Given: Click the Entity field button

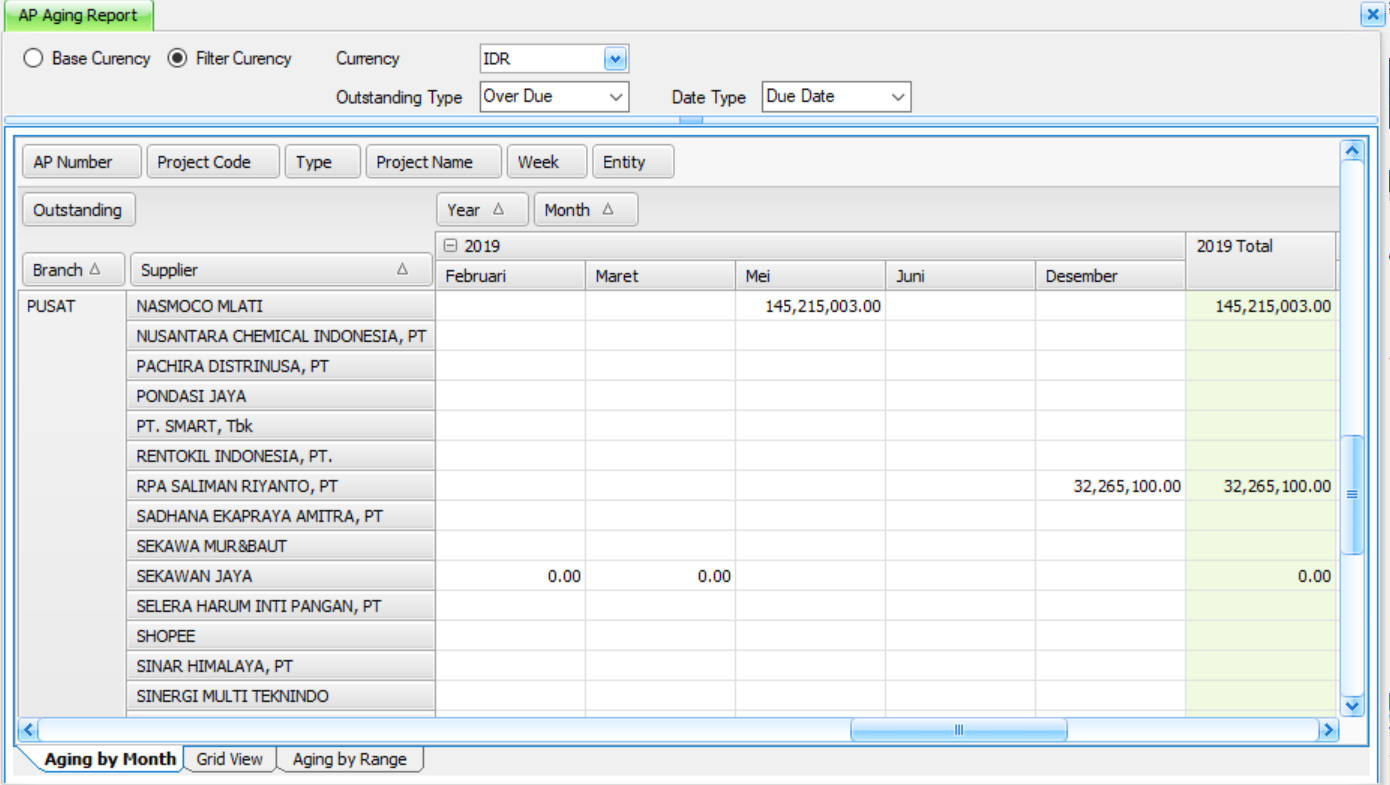Looking at the screenshot, I should (633, 162).
